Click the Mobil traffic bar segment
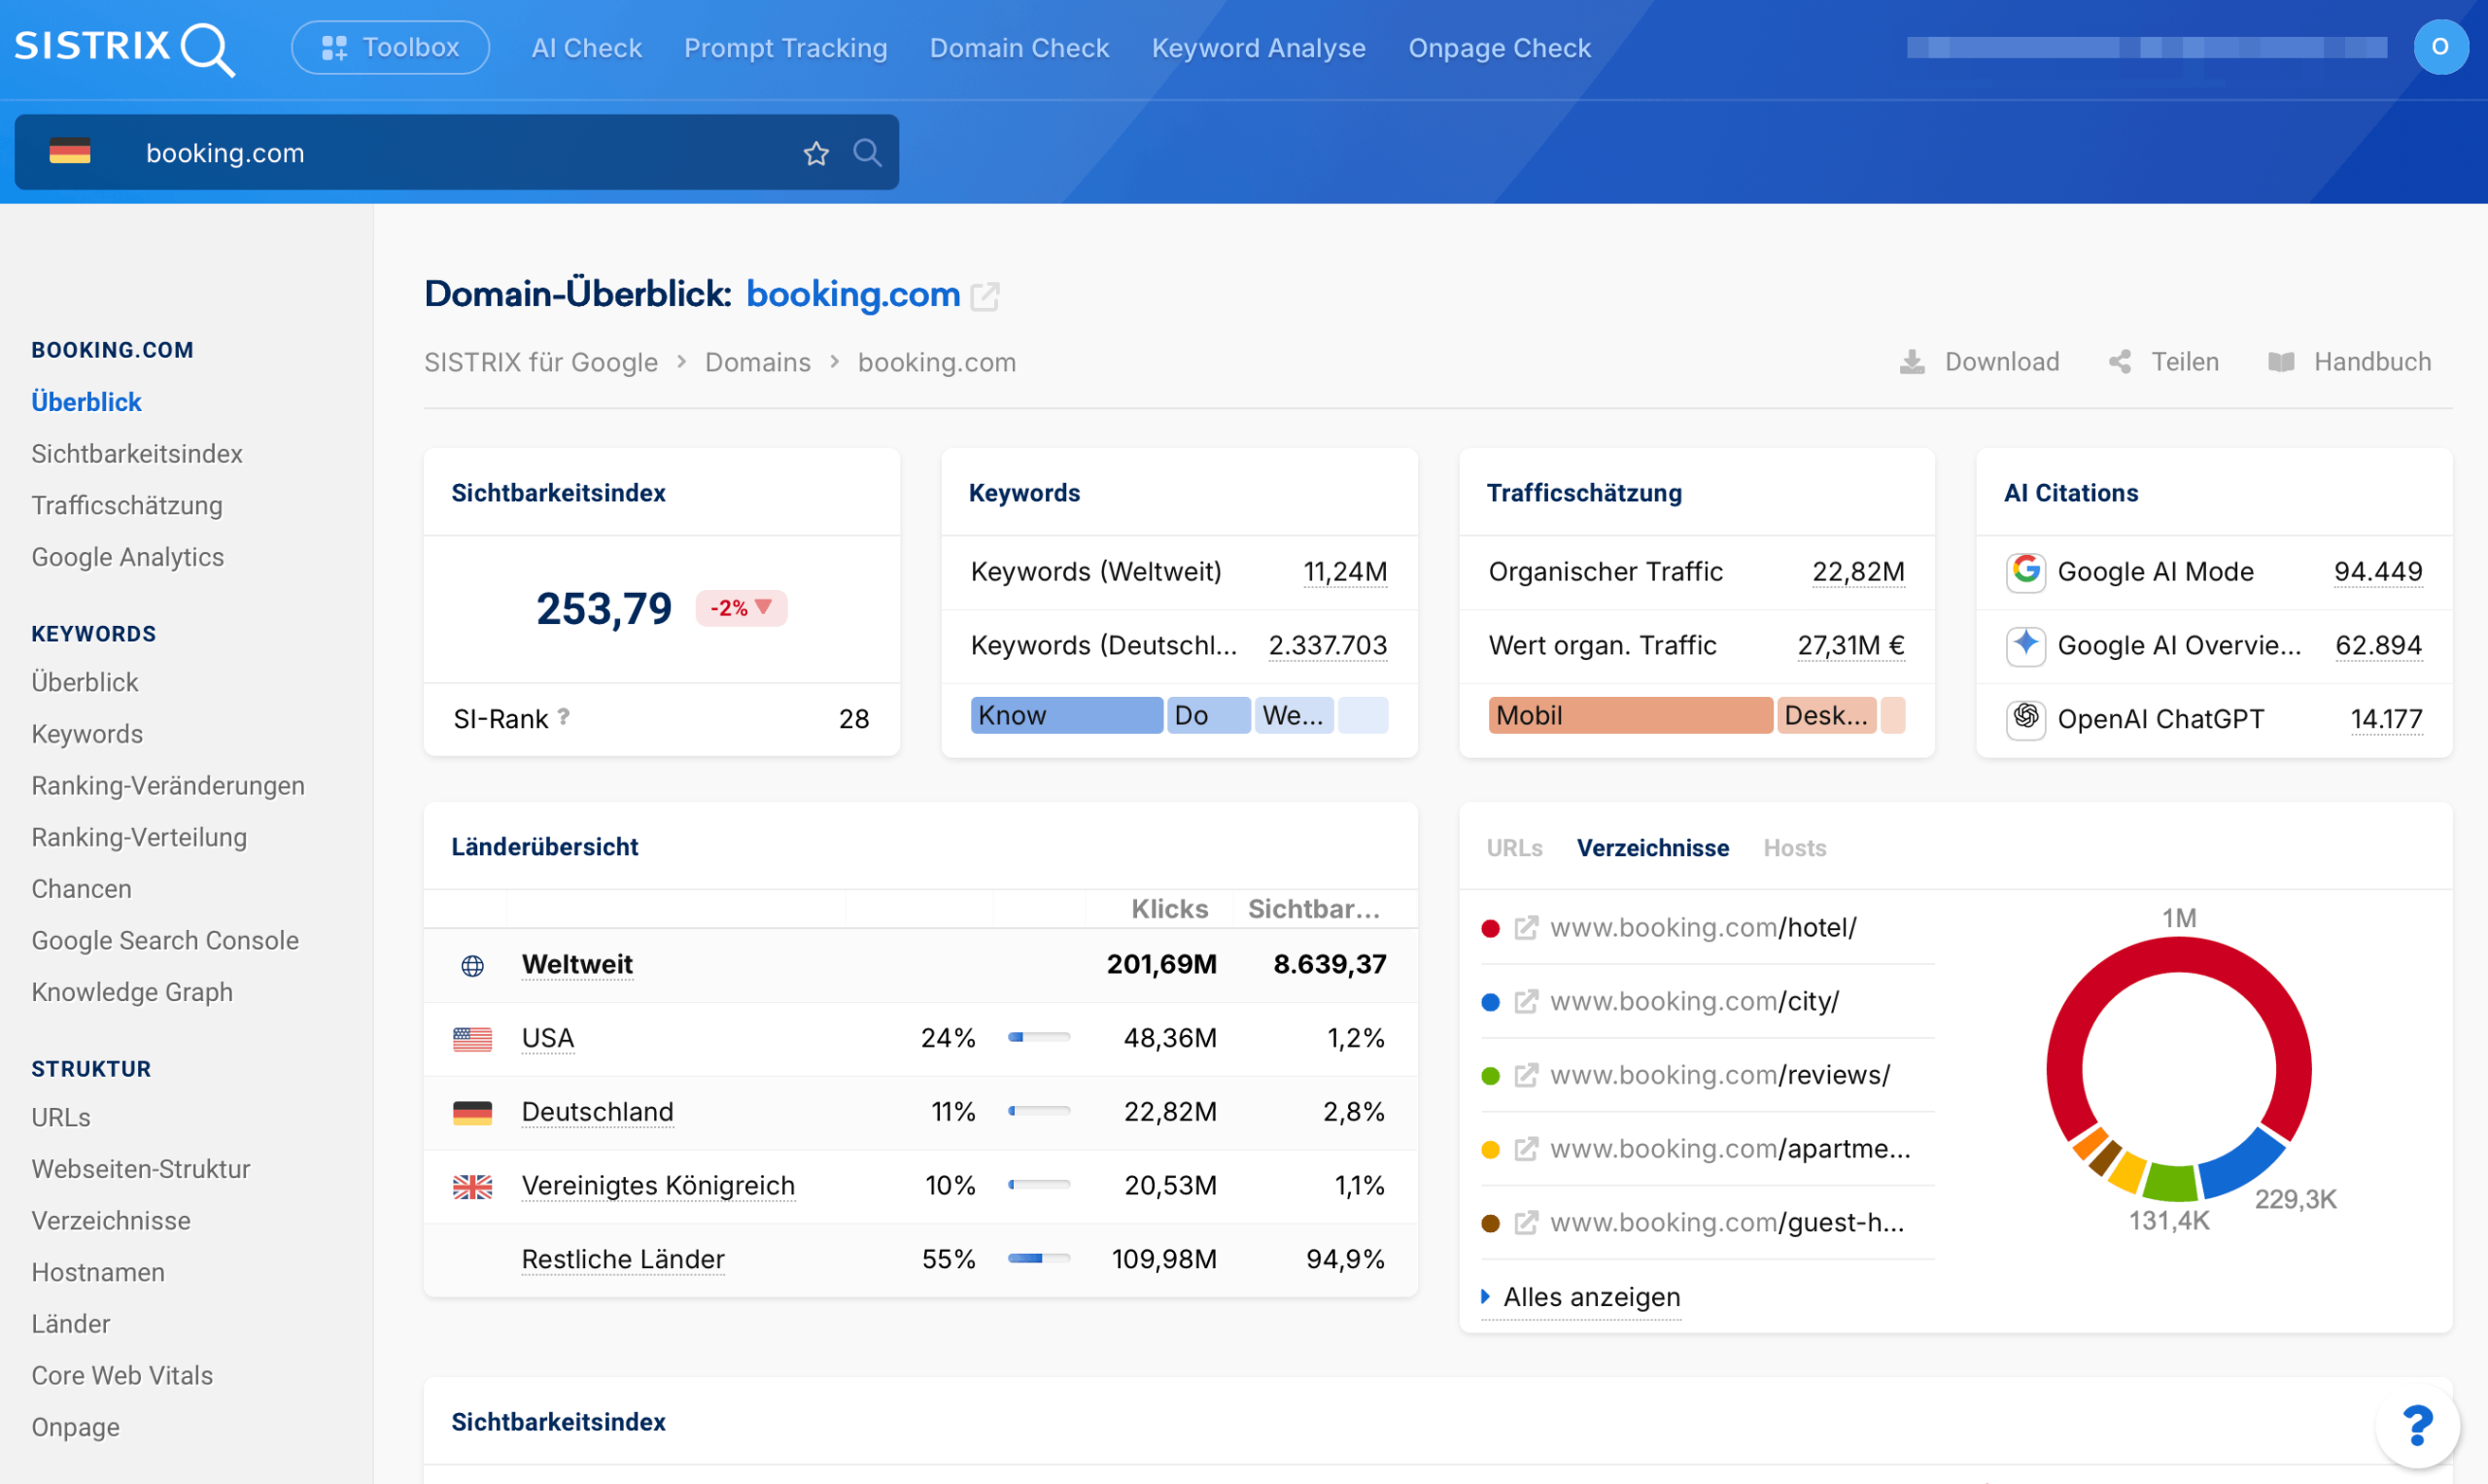The image size is (2488, 1484). (1630, 716)
